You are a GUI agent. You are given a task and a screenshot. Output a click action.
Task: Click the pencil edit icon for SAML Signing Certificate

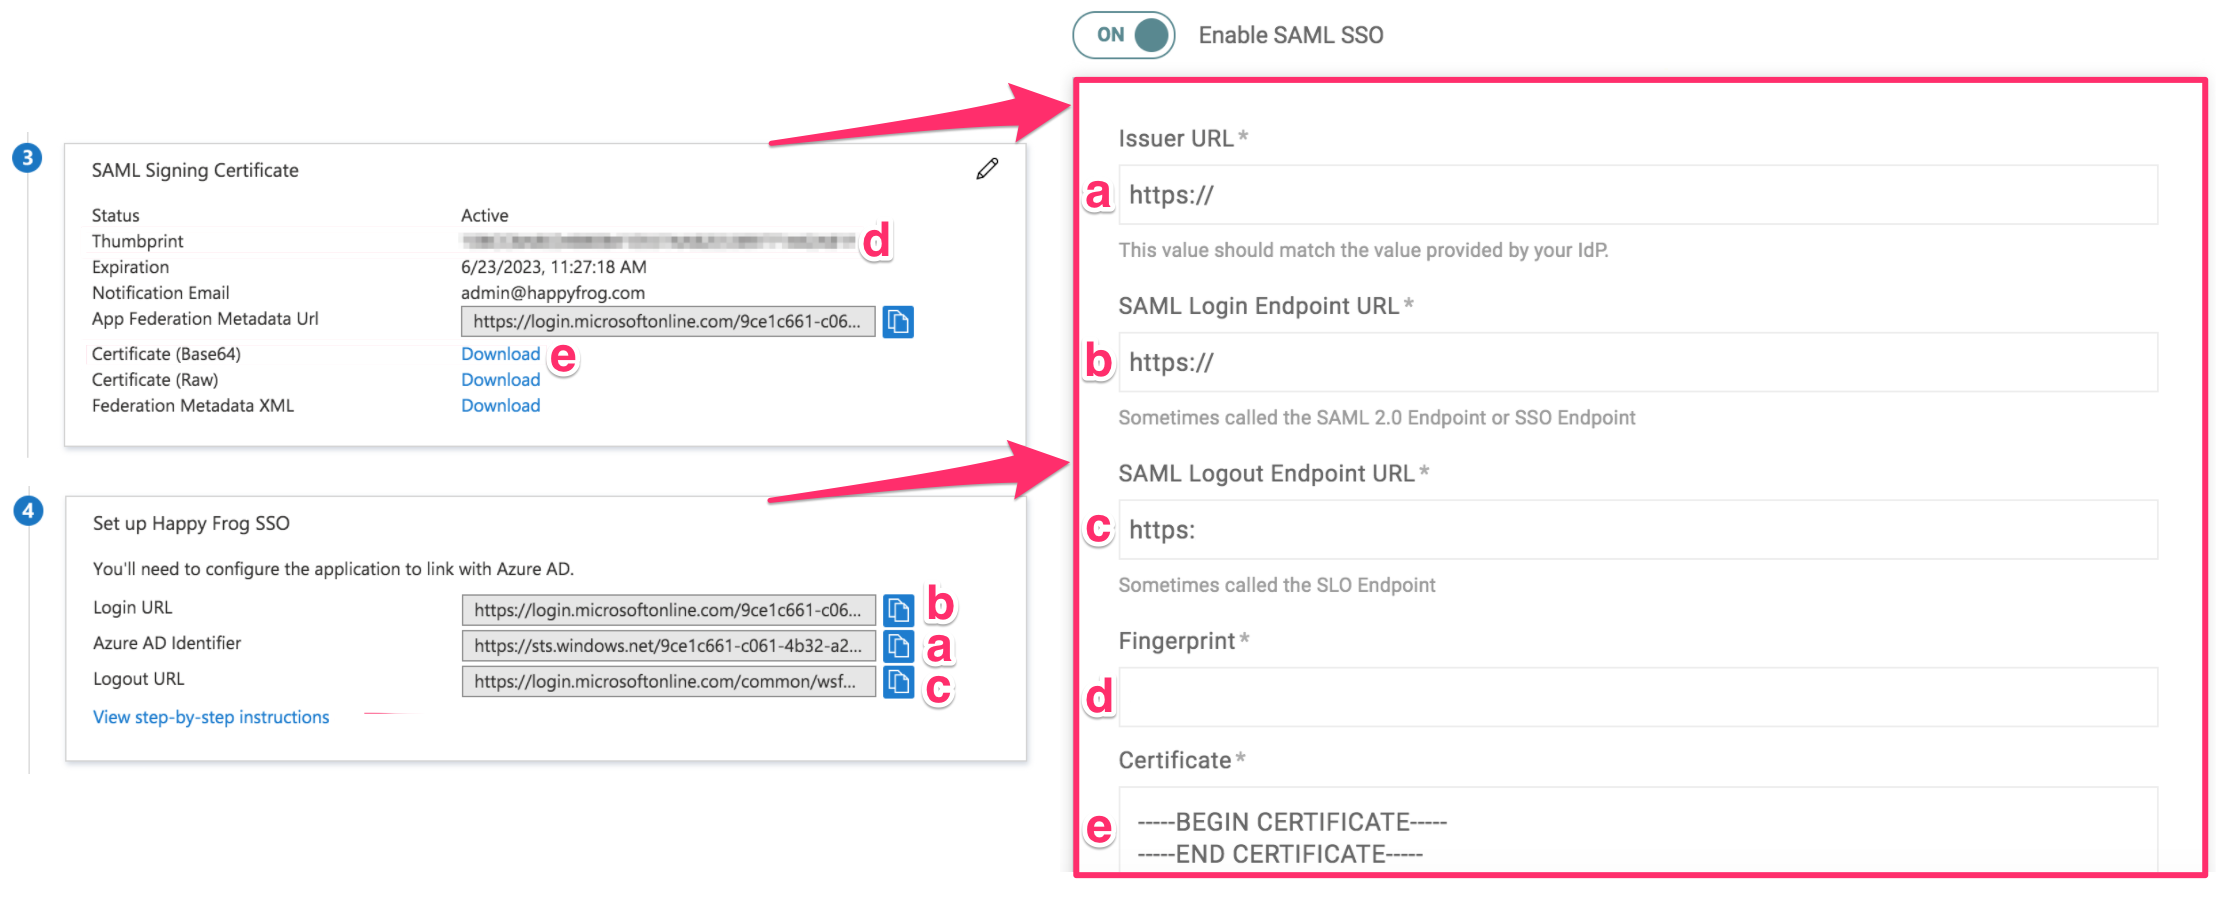987,169
